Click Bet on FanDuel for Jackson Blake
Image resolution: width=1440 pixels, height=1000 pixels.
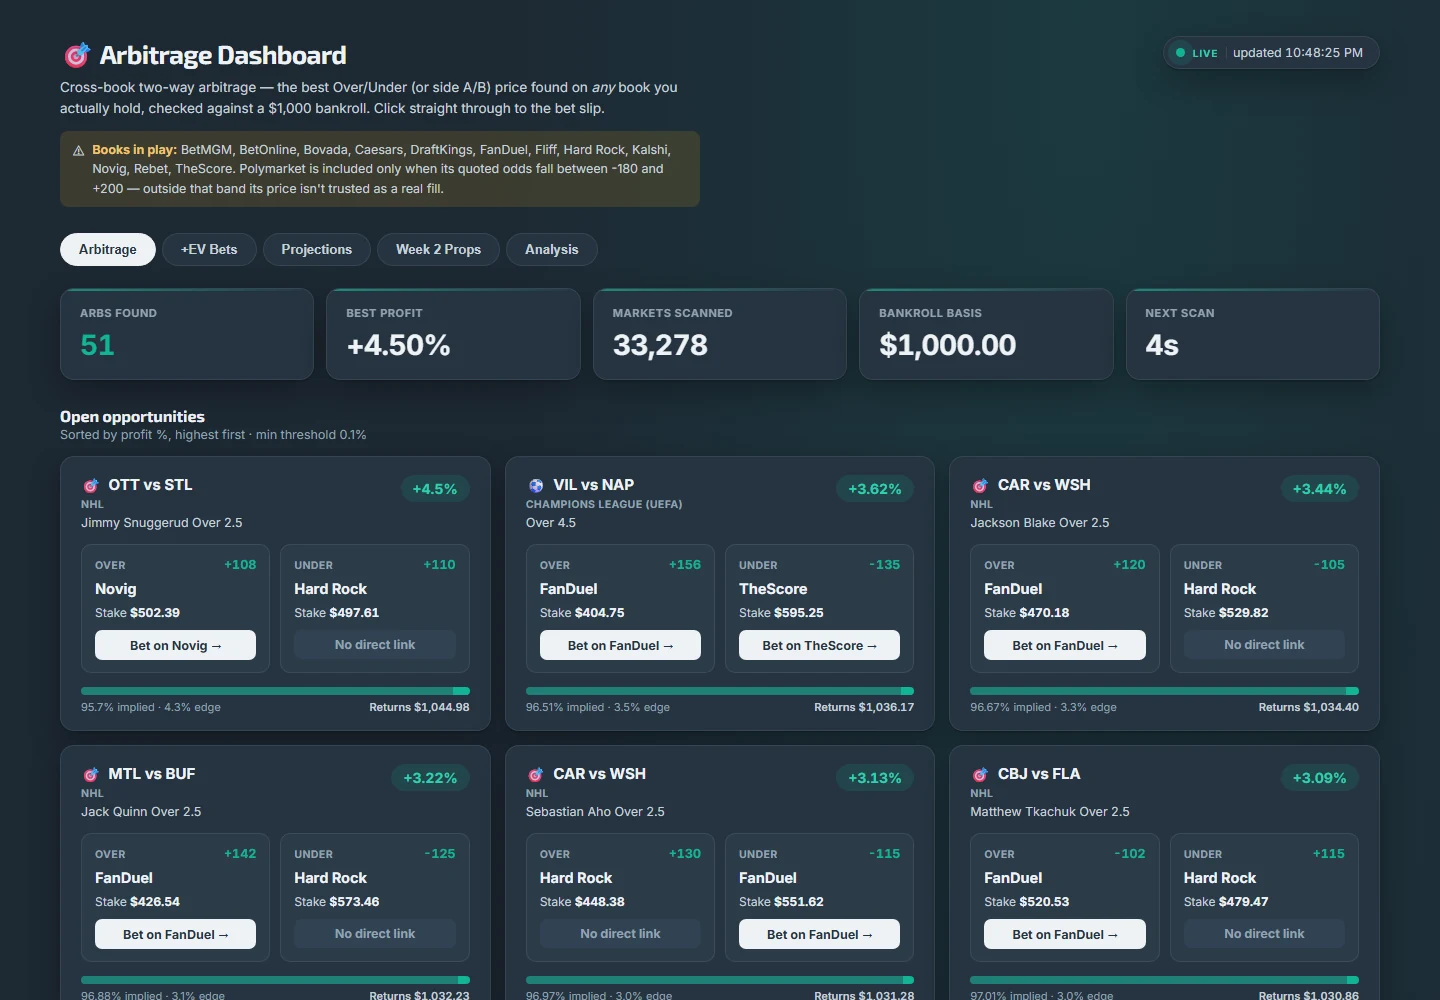pos(1065,645)
